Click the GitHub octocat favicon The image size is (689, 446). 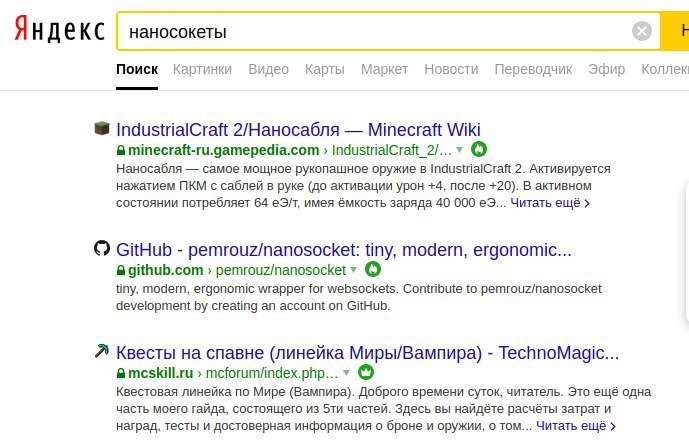click(x=102, y=248)
